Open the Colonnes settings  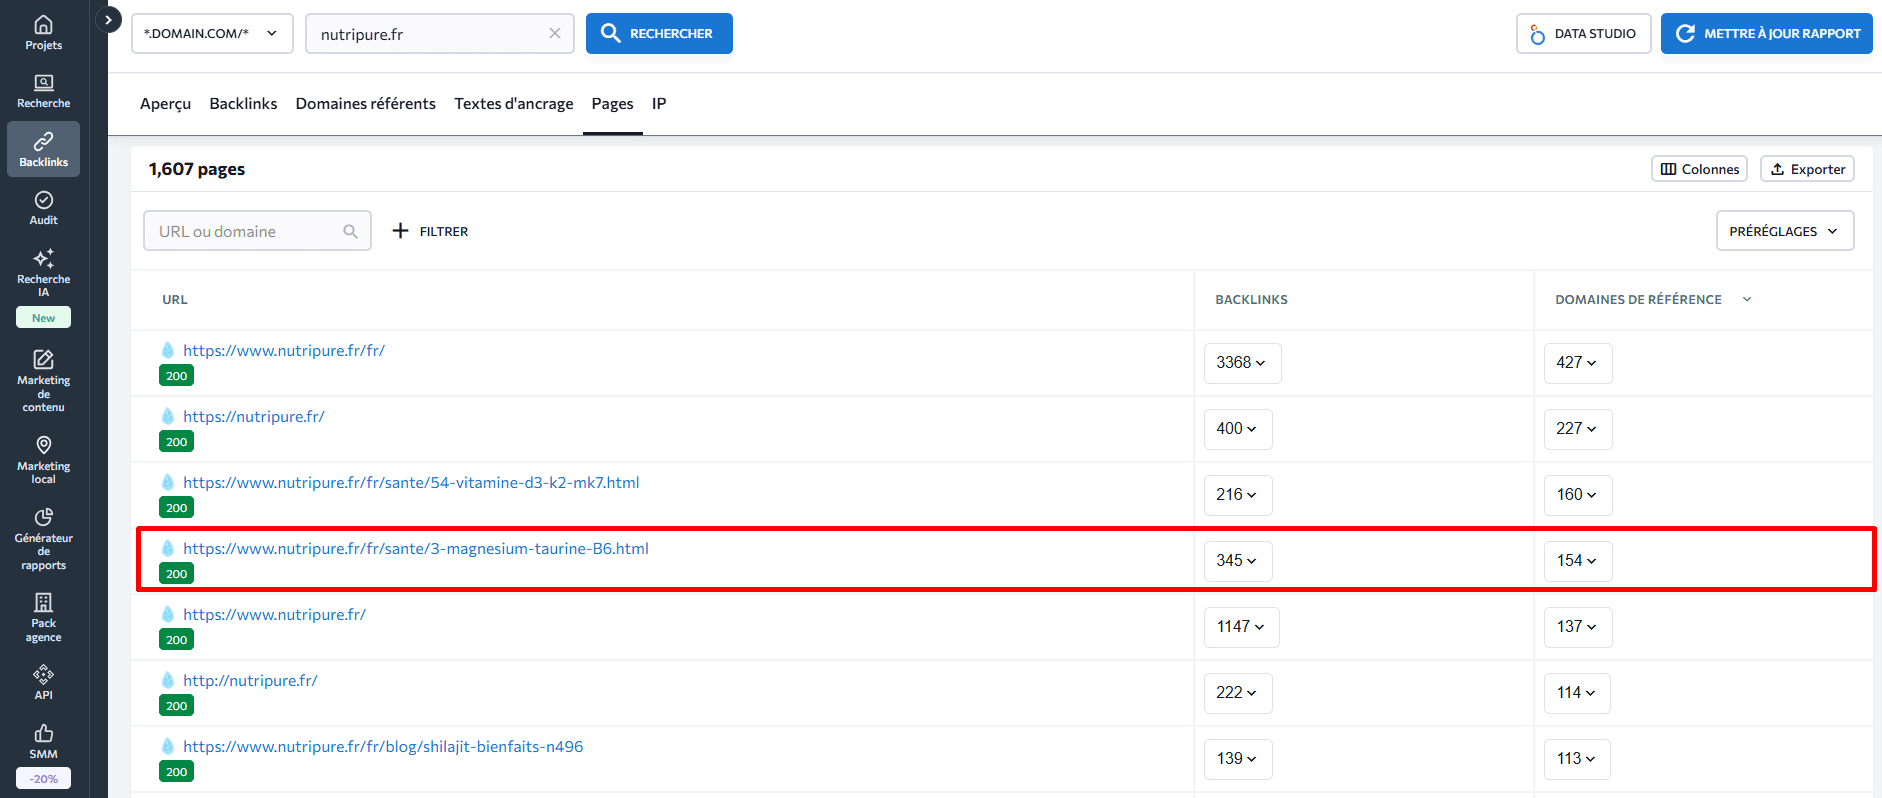[x=1699, y=169]
